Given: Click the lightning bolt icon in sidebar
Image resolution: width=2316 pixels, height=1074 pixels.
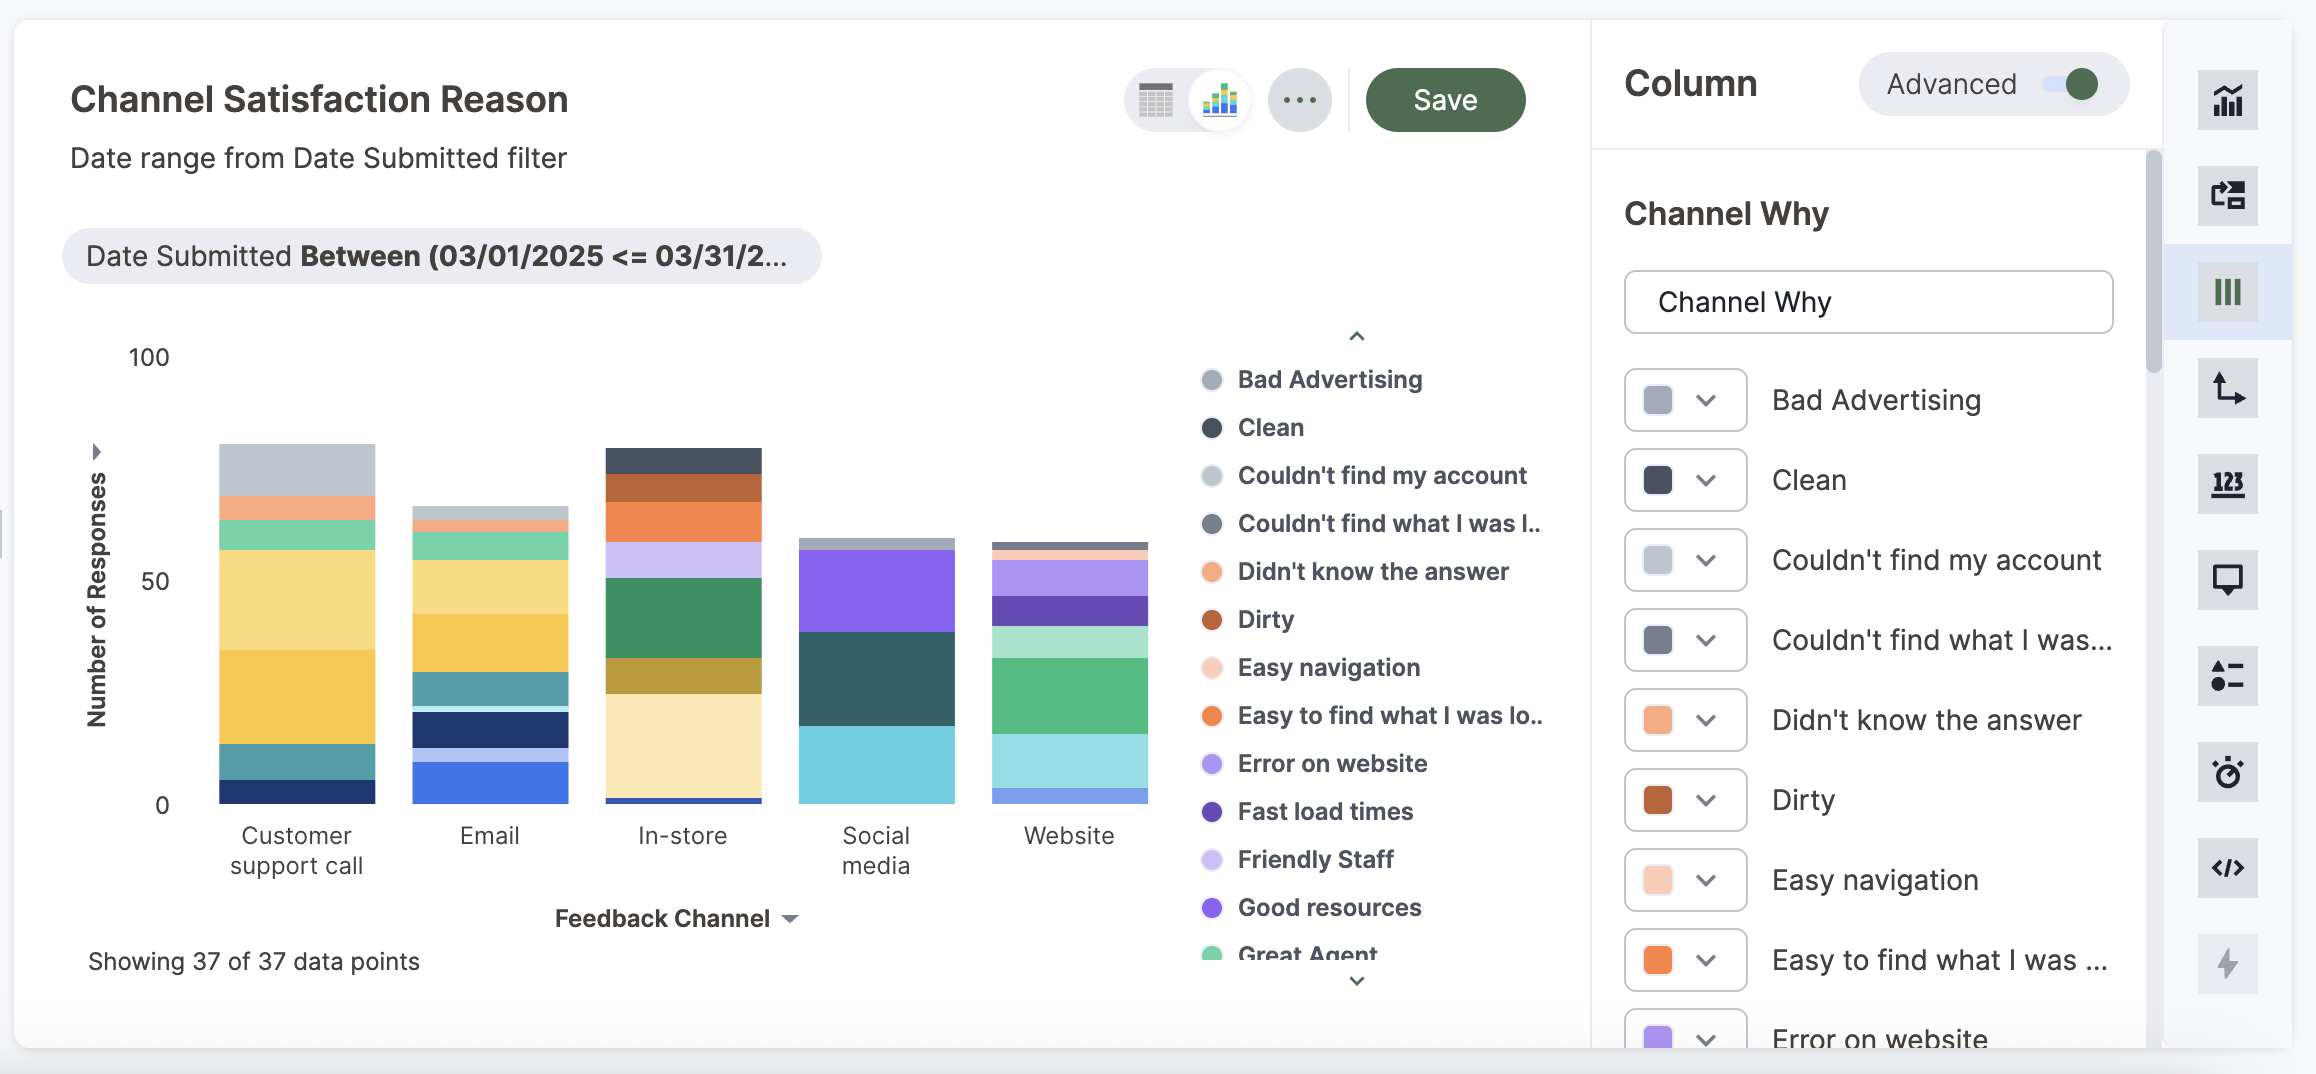Looking at the screenshot, I should point(2227,964).
